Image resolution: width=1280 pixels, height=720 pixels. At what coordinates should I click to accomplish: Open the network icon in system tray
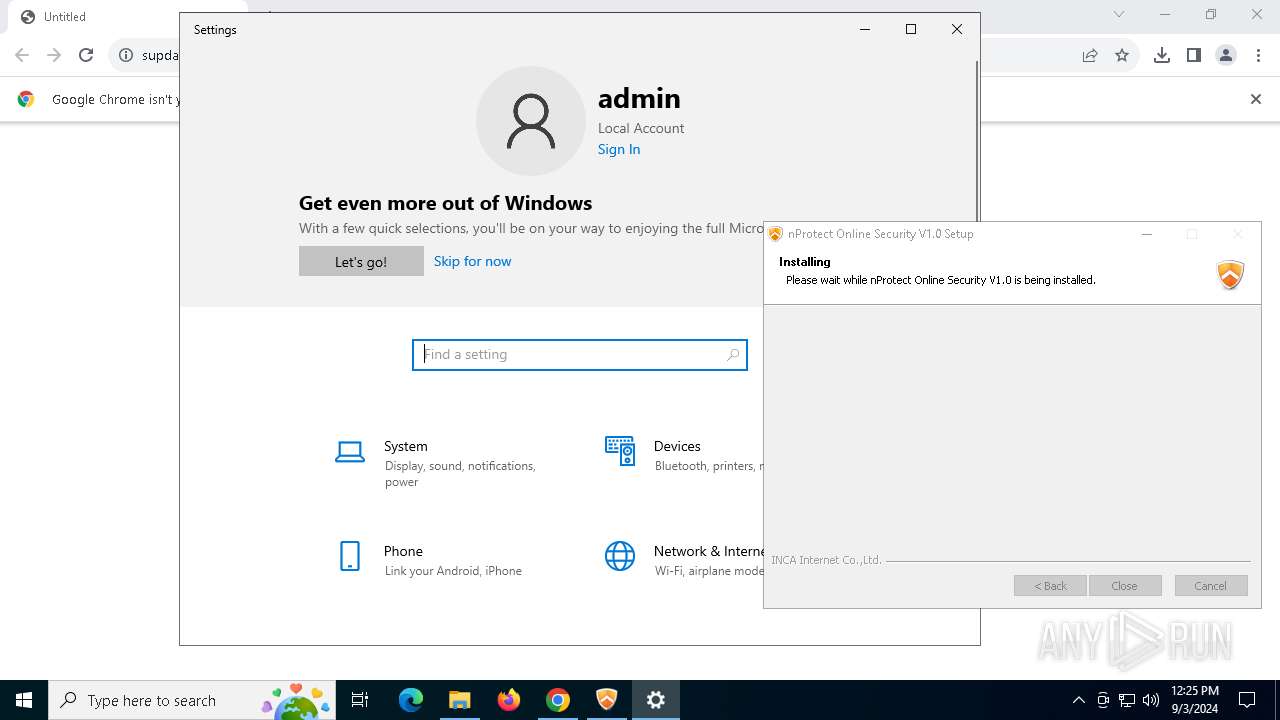pyautogui.click(x=1127, y=700)
